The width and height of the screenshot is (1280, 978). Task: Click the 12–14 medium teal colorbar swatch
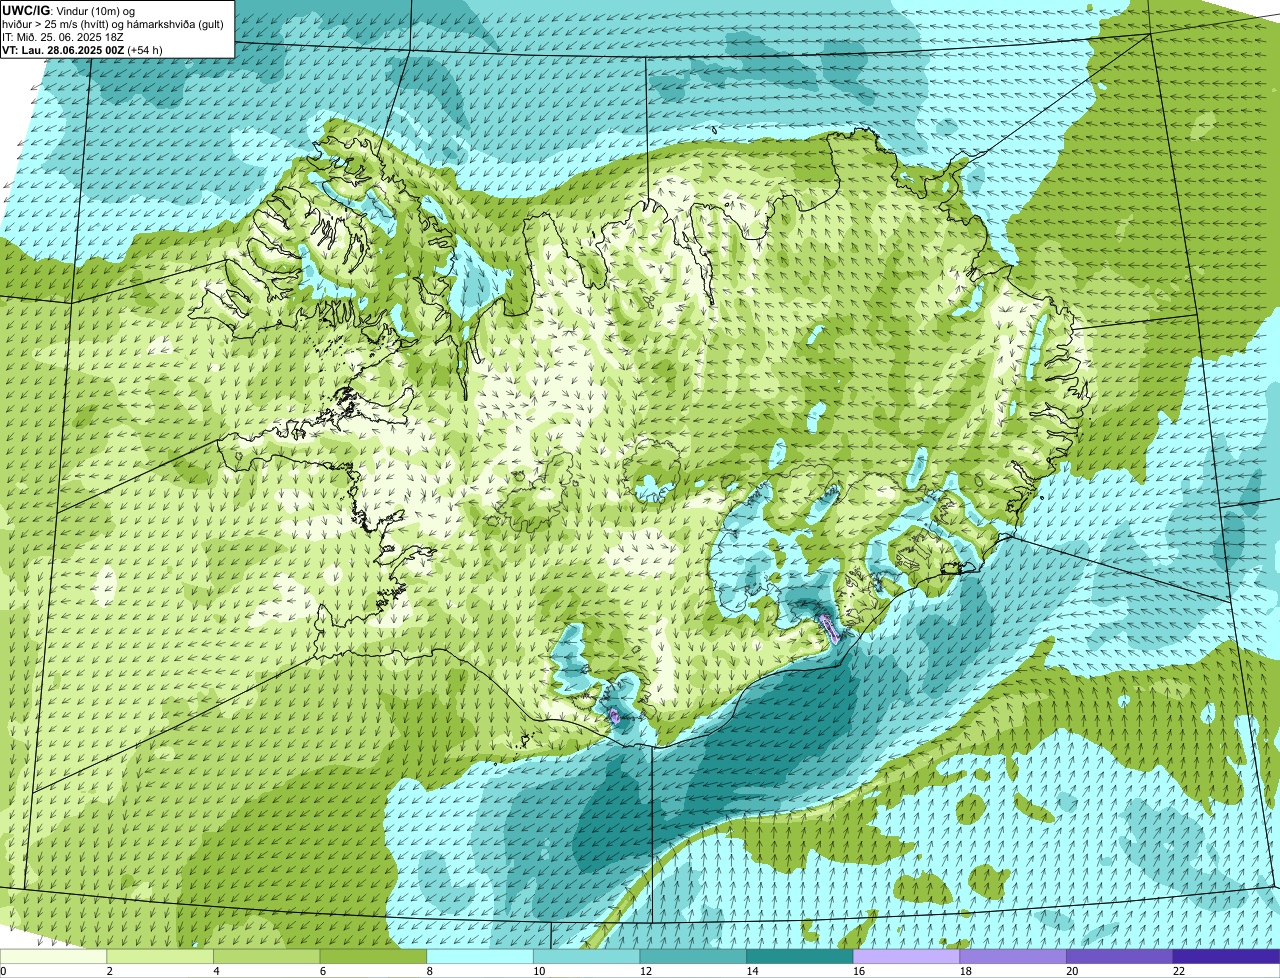[x=693, y=956]
